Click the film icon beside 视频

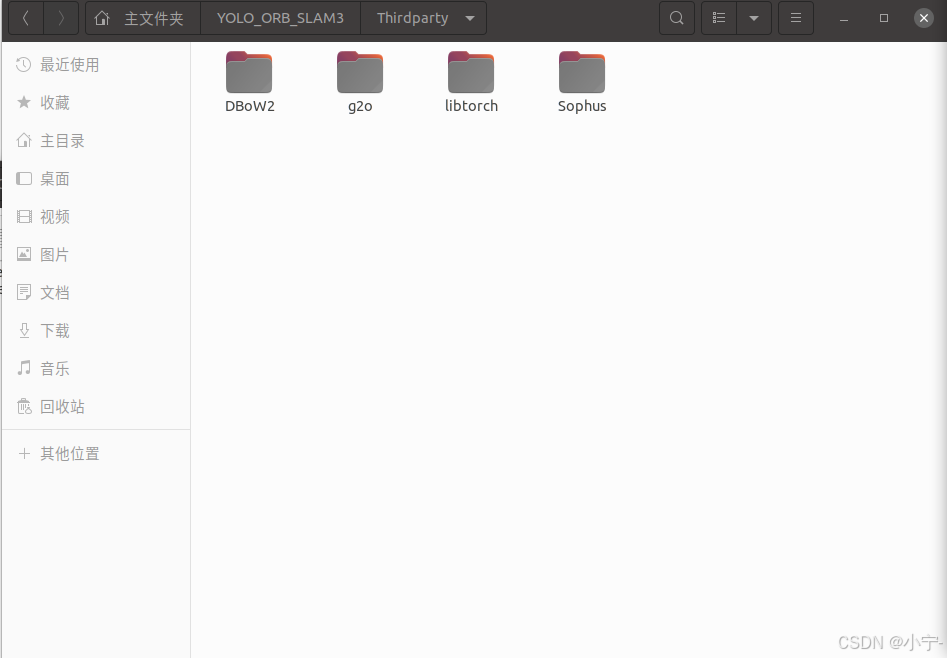pyautogui.click(x=24, y=216)
